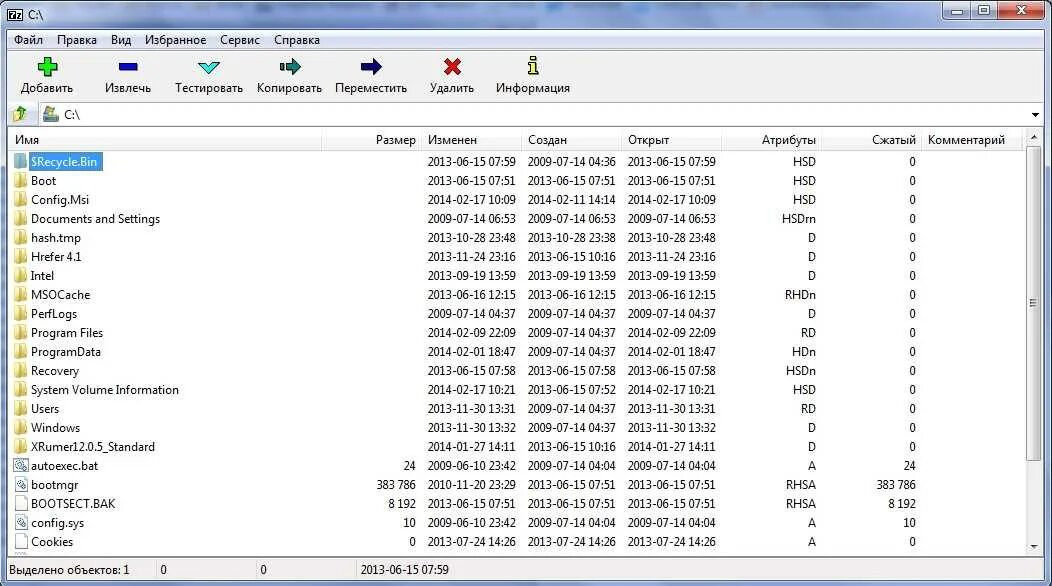
Task: Open the Правка menu
Action: (x=76, y=40)
